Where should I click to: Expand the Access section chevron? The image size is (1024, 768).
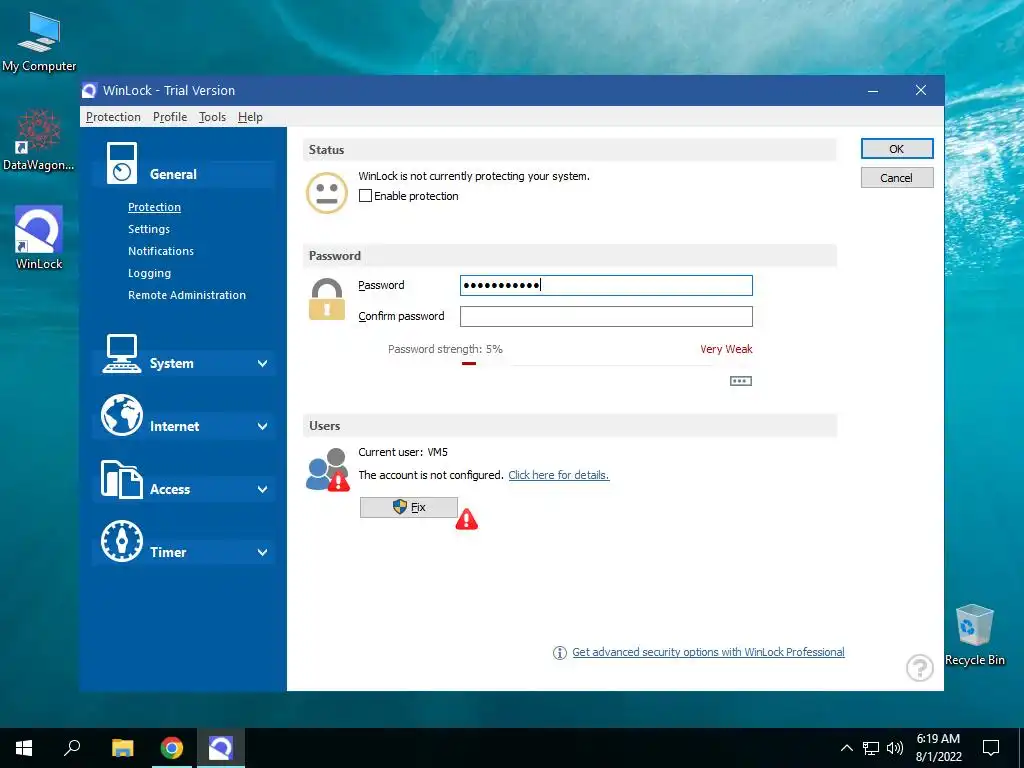click(263, 490)
